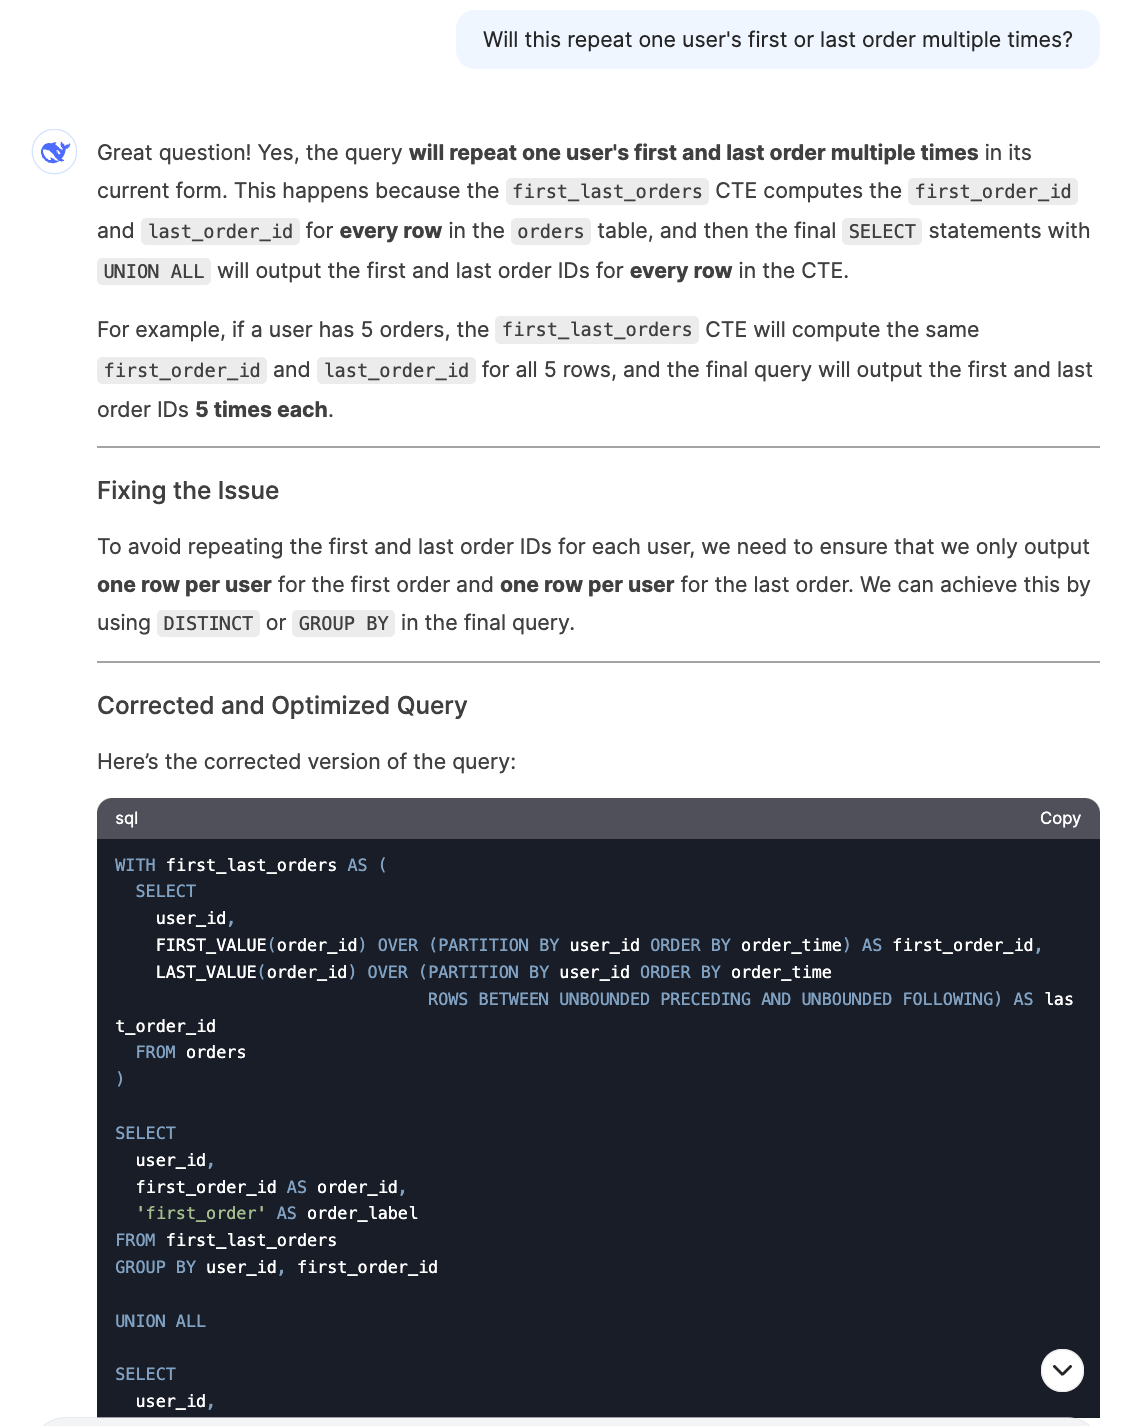This screenshot has width=1126, height=1426.
Task: Click the "FROM orders" line in code block
Action: [190, 1052]
